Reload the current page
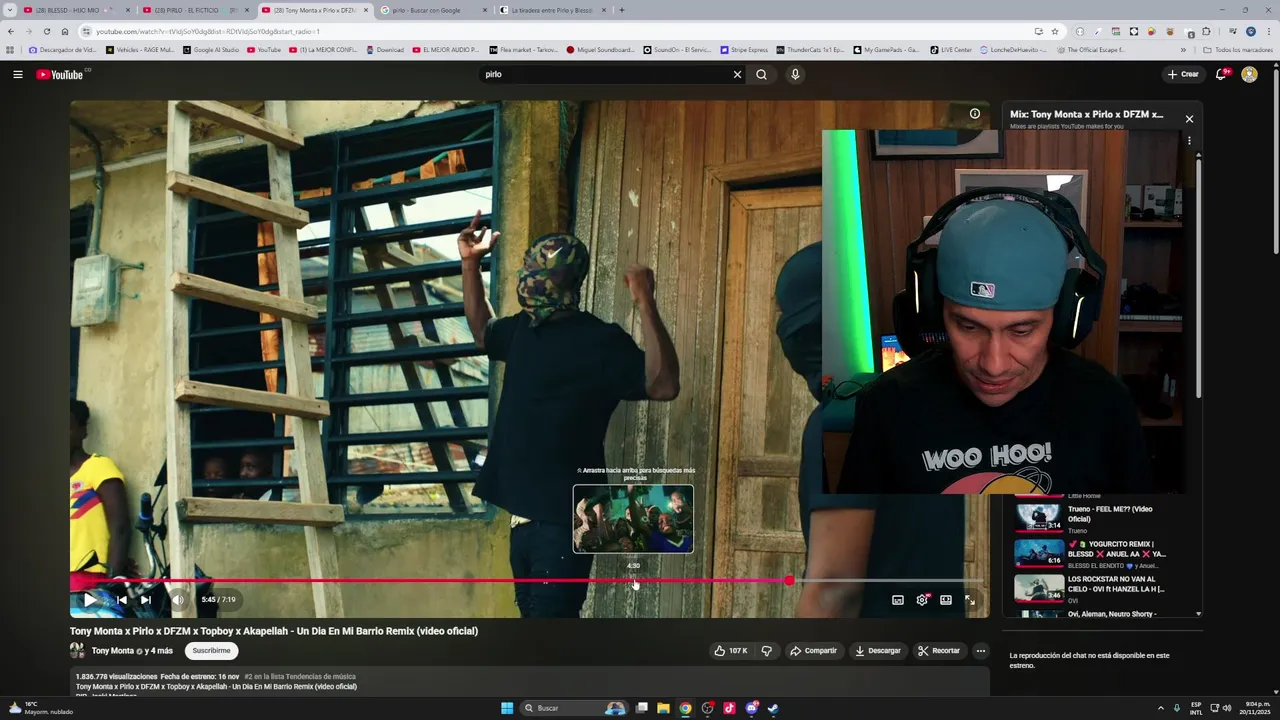1280x720 pixels. [47, 31]
